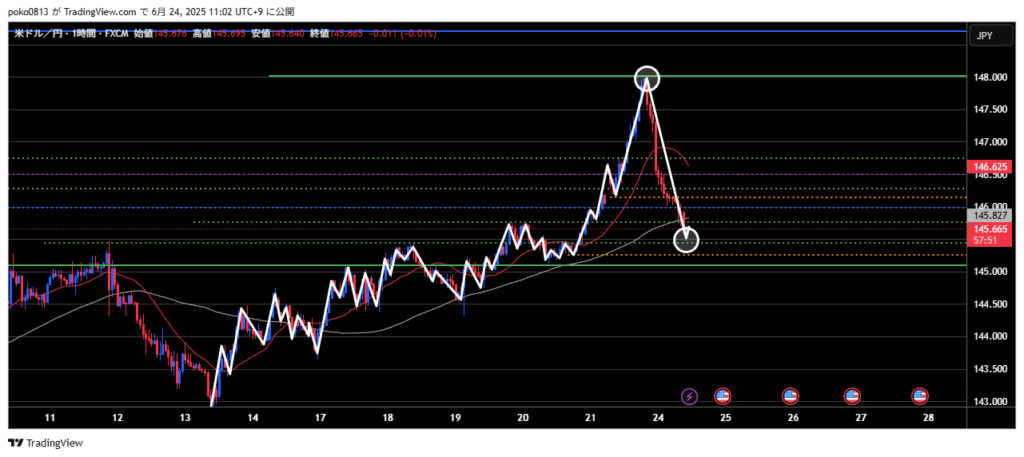Open the JPY currency selector
Screen dimensions: 1024x457
(983, 36)
